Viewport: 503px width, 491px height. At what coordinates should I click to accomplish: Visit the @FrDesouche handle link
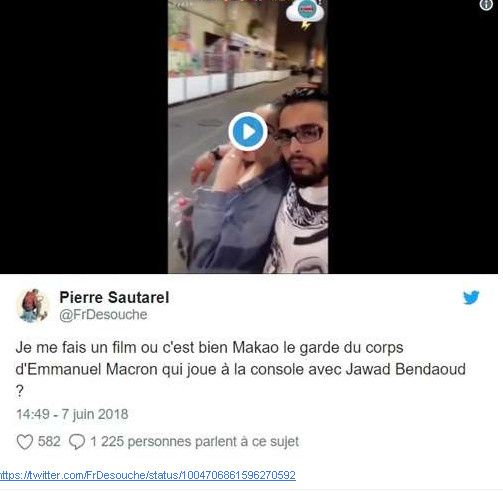coord(103,315)
